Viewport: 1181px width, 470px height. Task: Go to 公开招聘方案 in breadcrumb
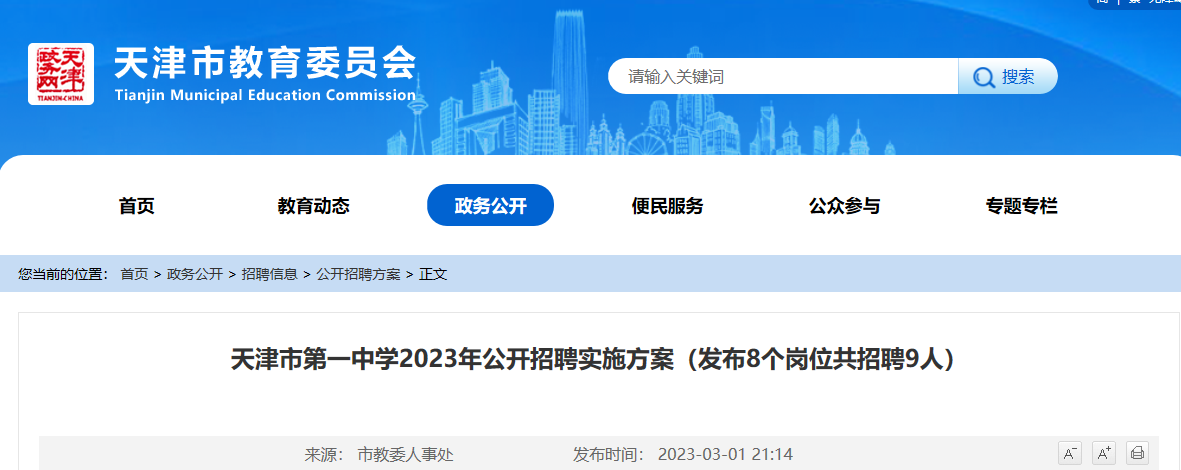point(359,274)
